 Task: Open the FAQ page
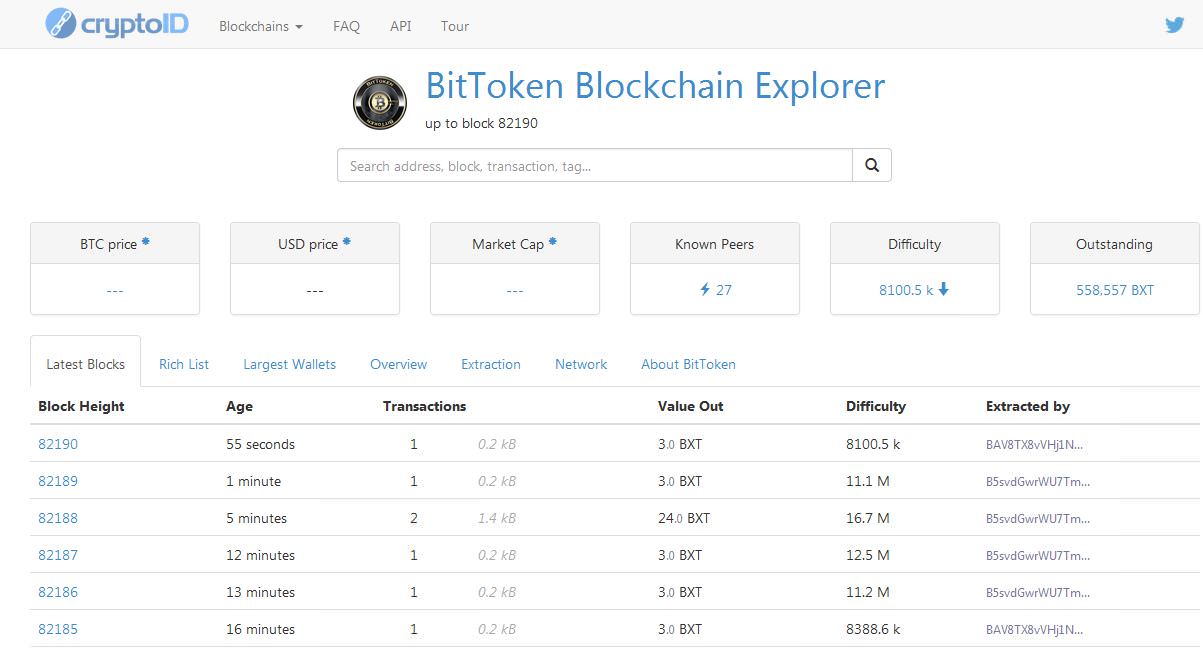[x=346, y=26]
